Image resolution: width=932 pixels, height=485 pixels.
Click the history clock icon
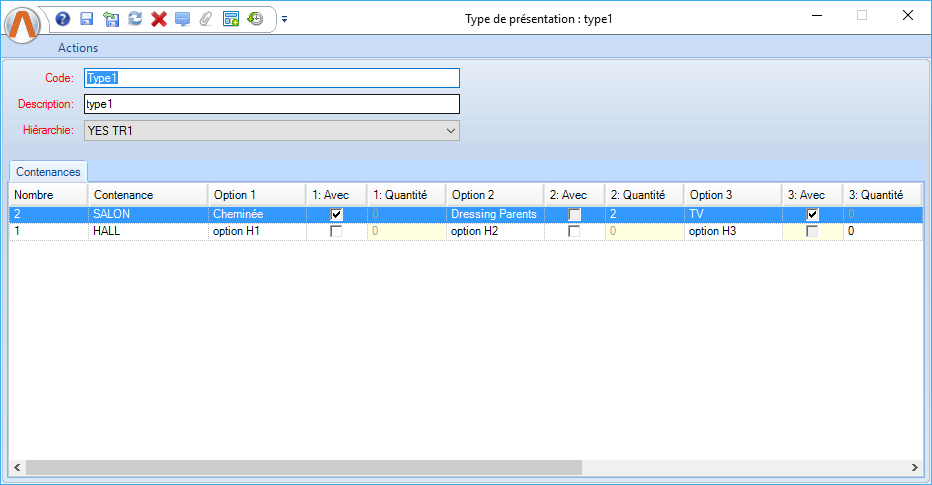[255, 18]
